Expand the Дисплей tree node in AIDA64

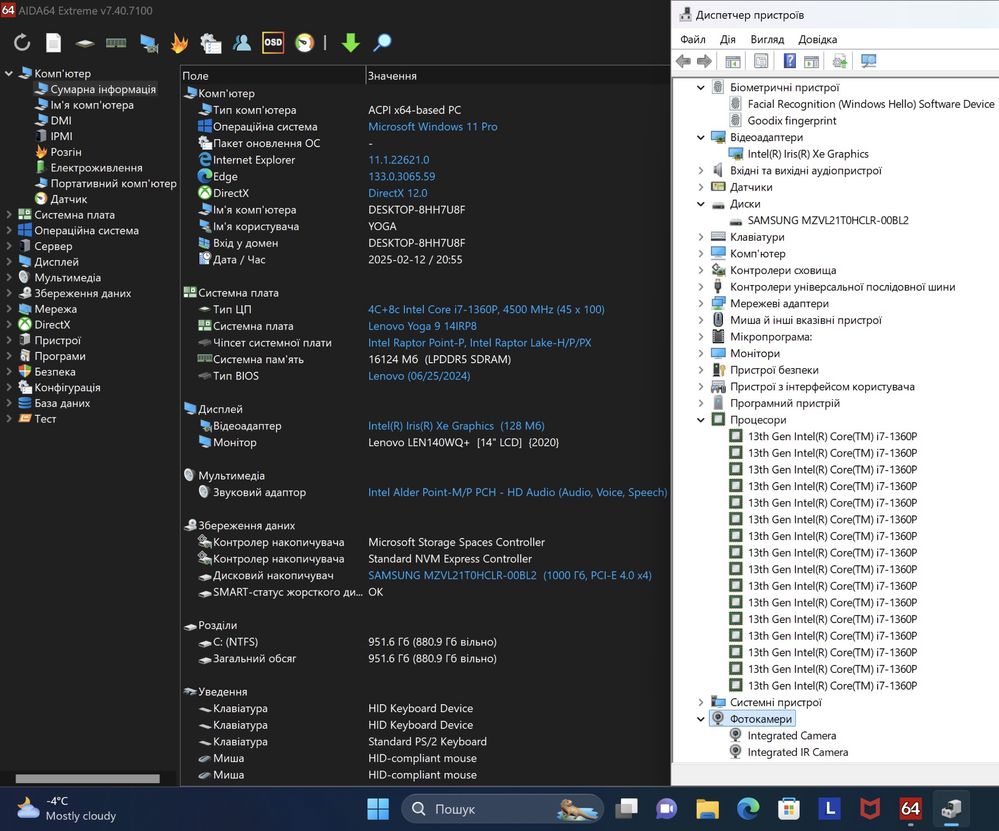(x=9, y=262)
